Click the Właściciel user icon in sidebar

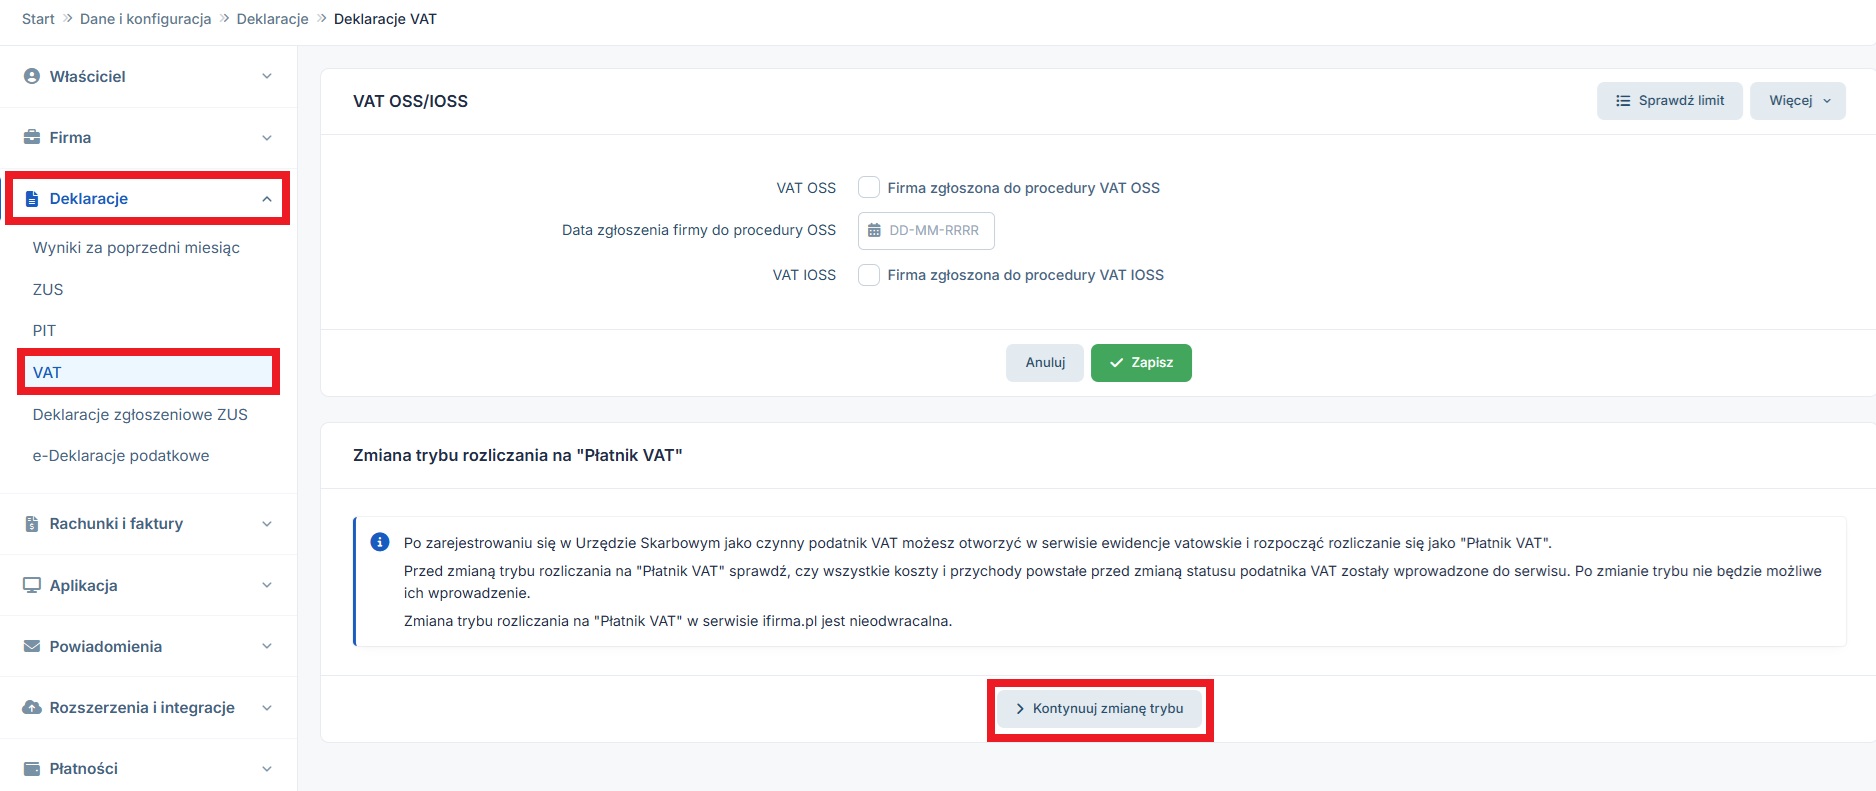click(32, 76)
